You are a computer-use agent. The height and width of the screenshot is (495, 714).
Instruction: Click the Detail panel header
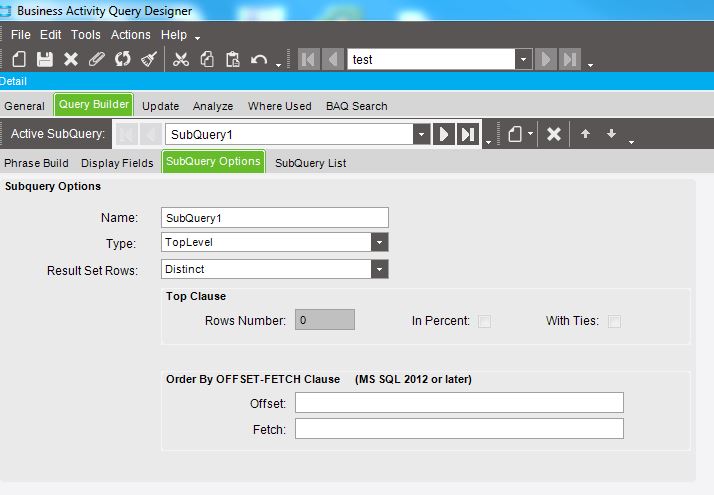pos(357,82)
